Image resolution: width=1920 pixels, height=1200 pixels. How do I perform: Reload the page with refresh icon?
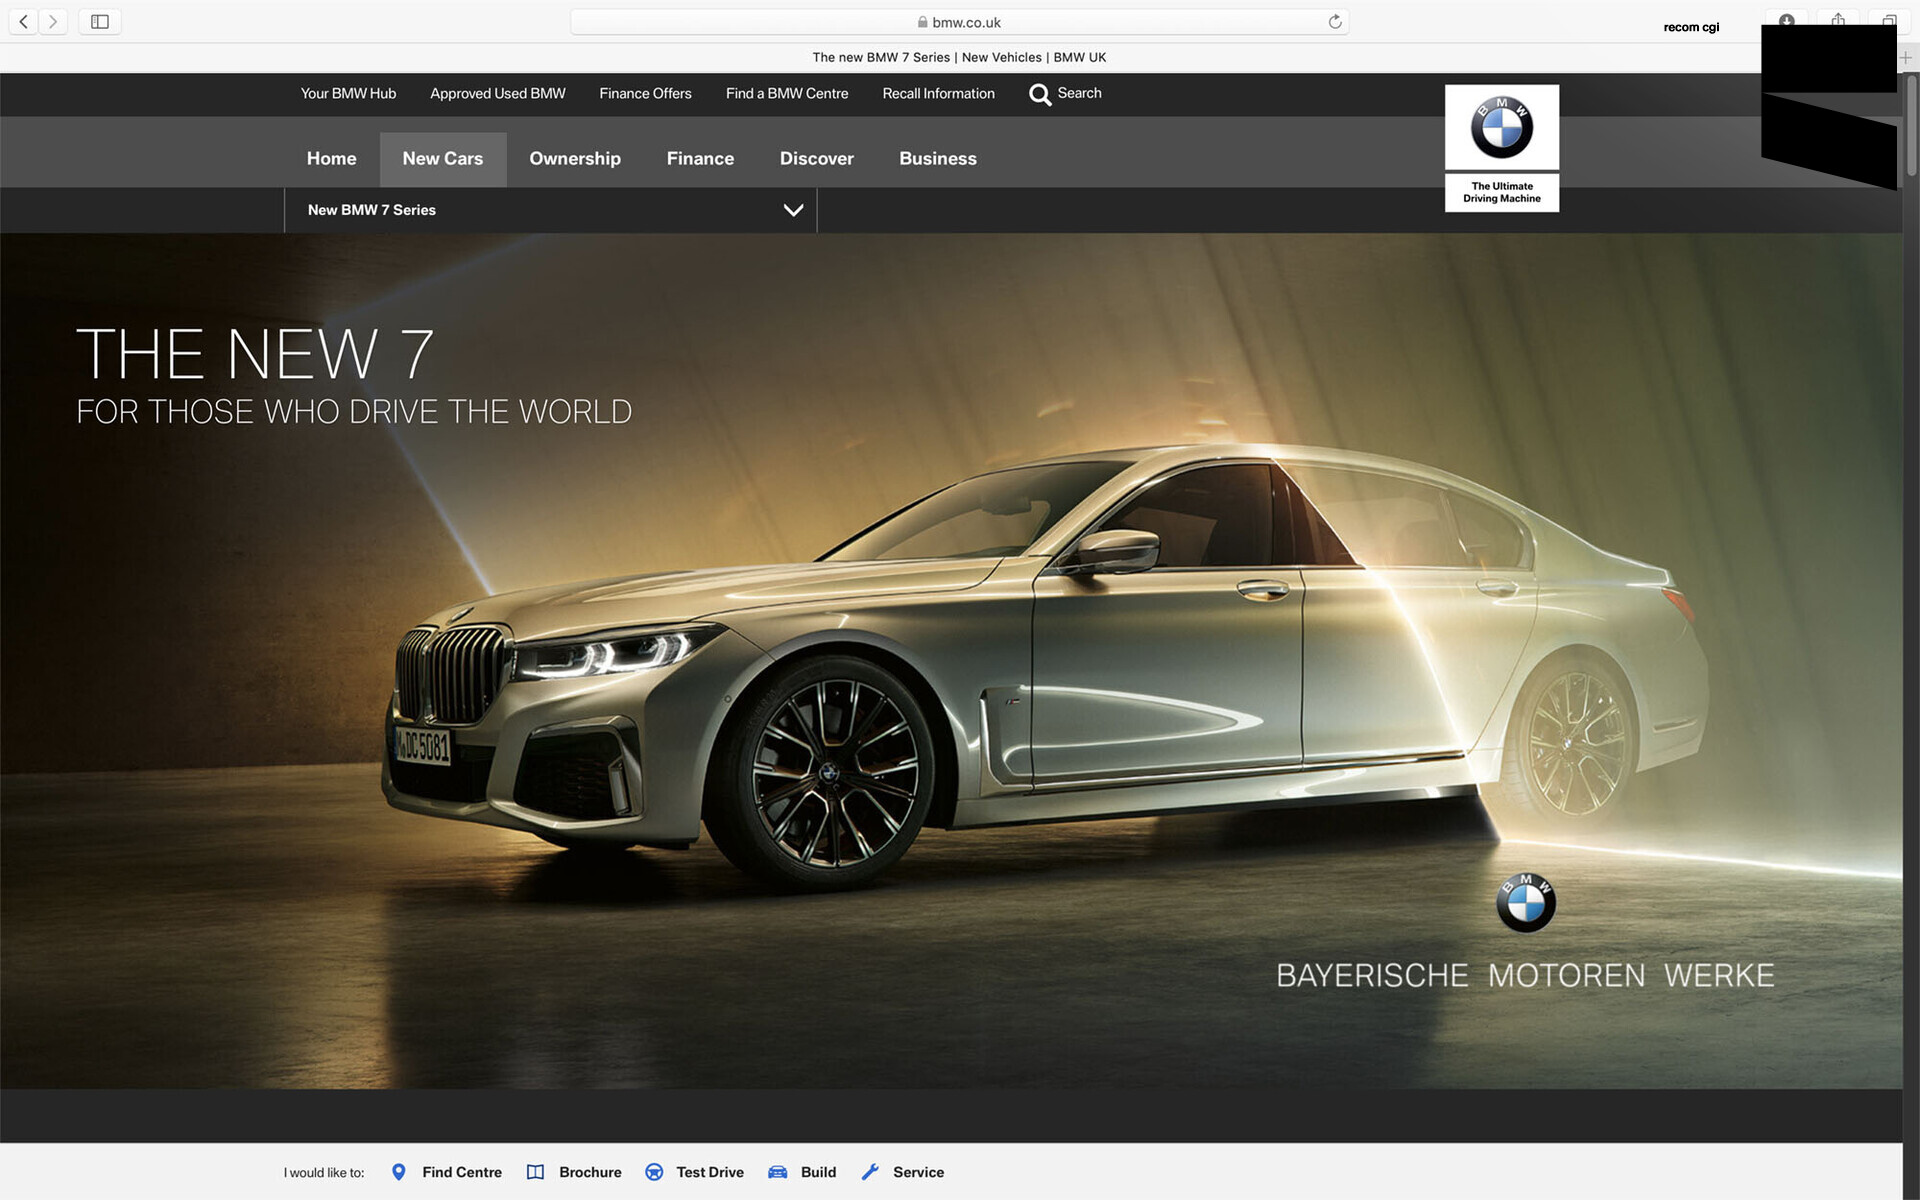[x=1334, y=22]
